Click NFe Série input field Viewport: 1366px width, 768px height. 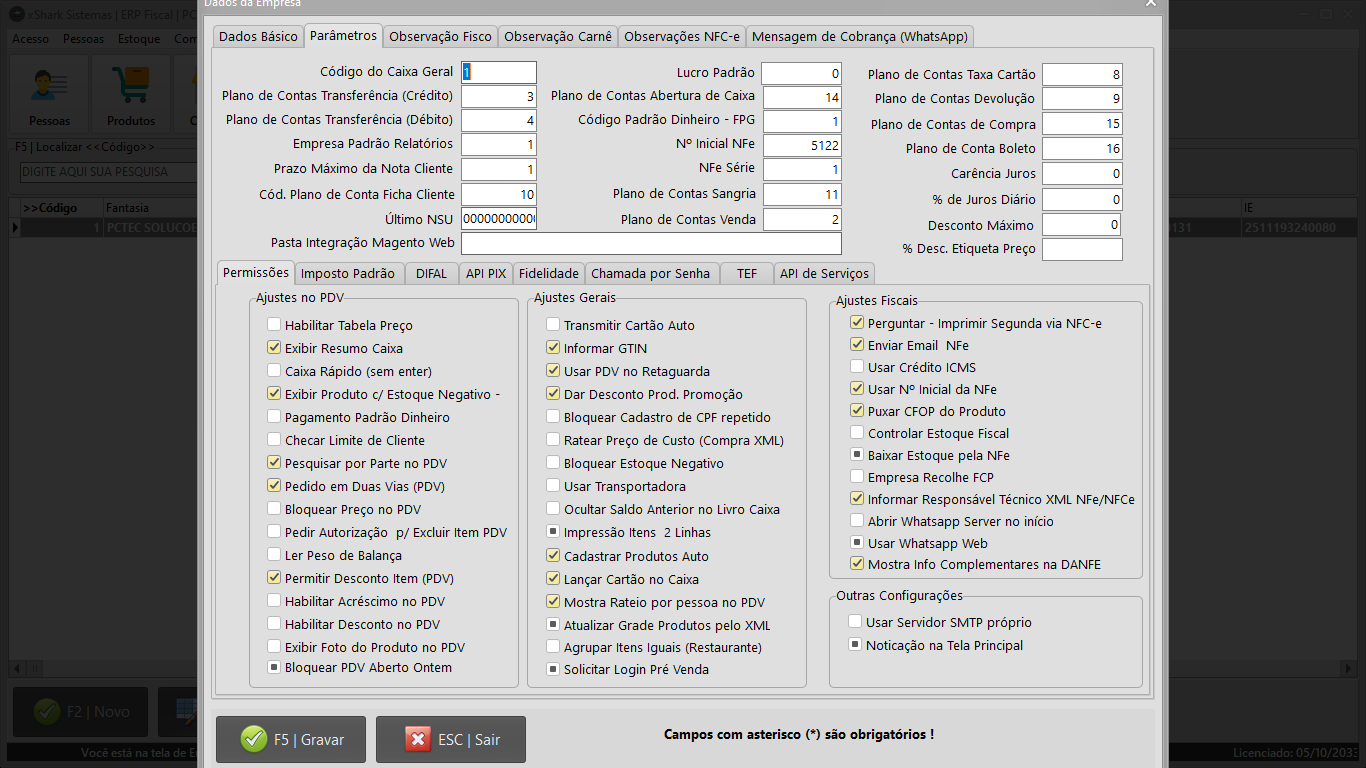[x=801, y=169]
